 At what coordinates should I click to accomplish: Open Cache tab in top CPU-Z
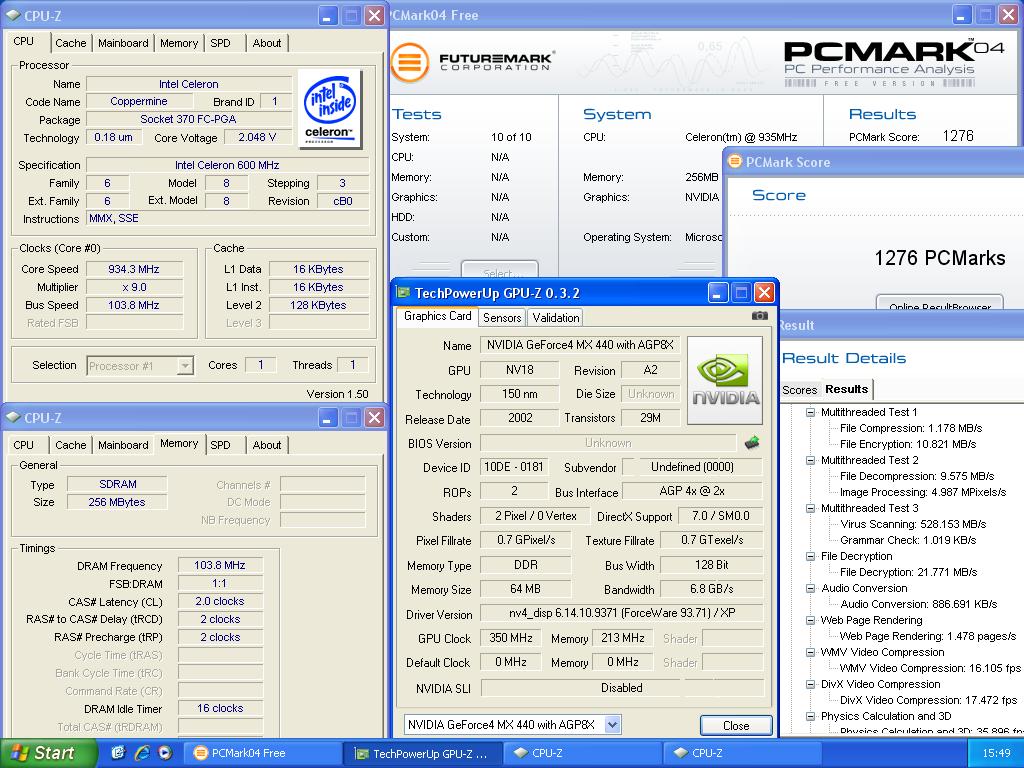(71, 43)
